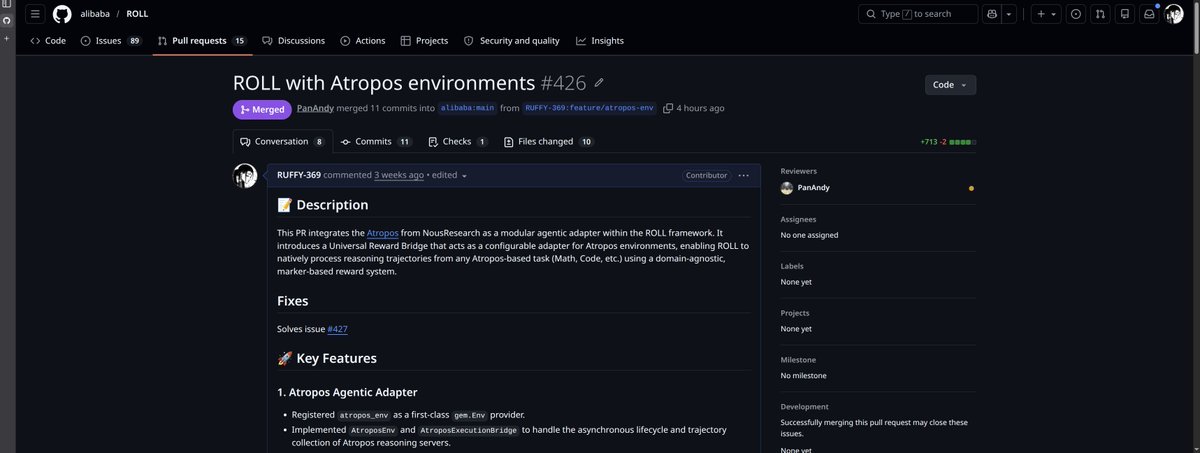Open the ROLL repository link
The height and width of the screenshot is (453, 1200).
pyautogui.click(x=137, y=14)
